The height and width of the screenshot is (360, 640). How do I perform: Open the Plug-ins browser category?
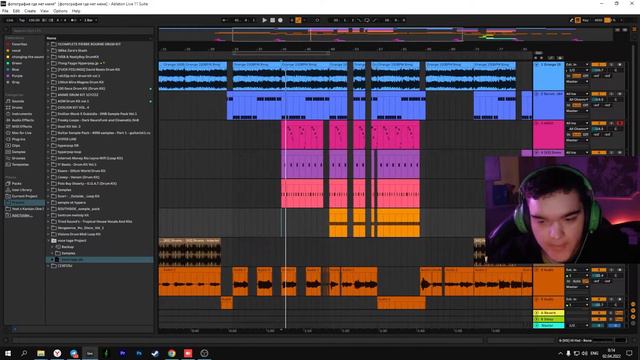point(18,139)
